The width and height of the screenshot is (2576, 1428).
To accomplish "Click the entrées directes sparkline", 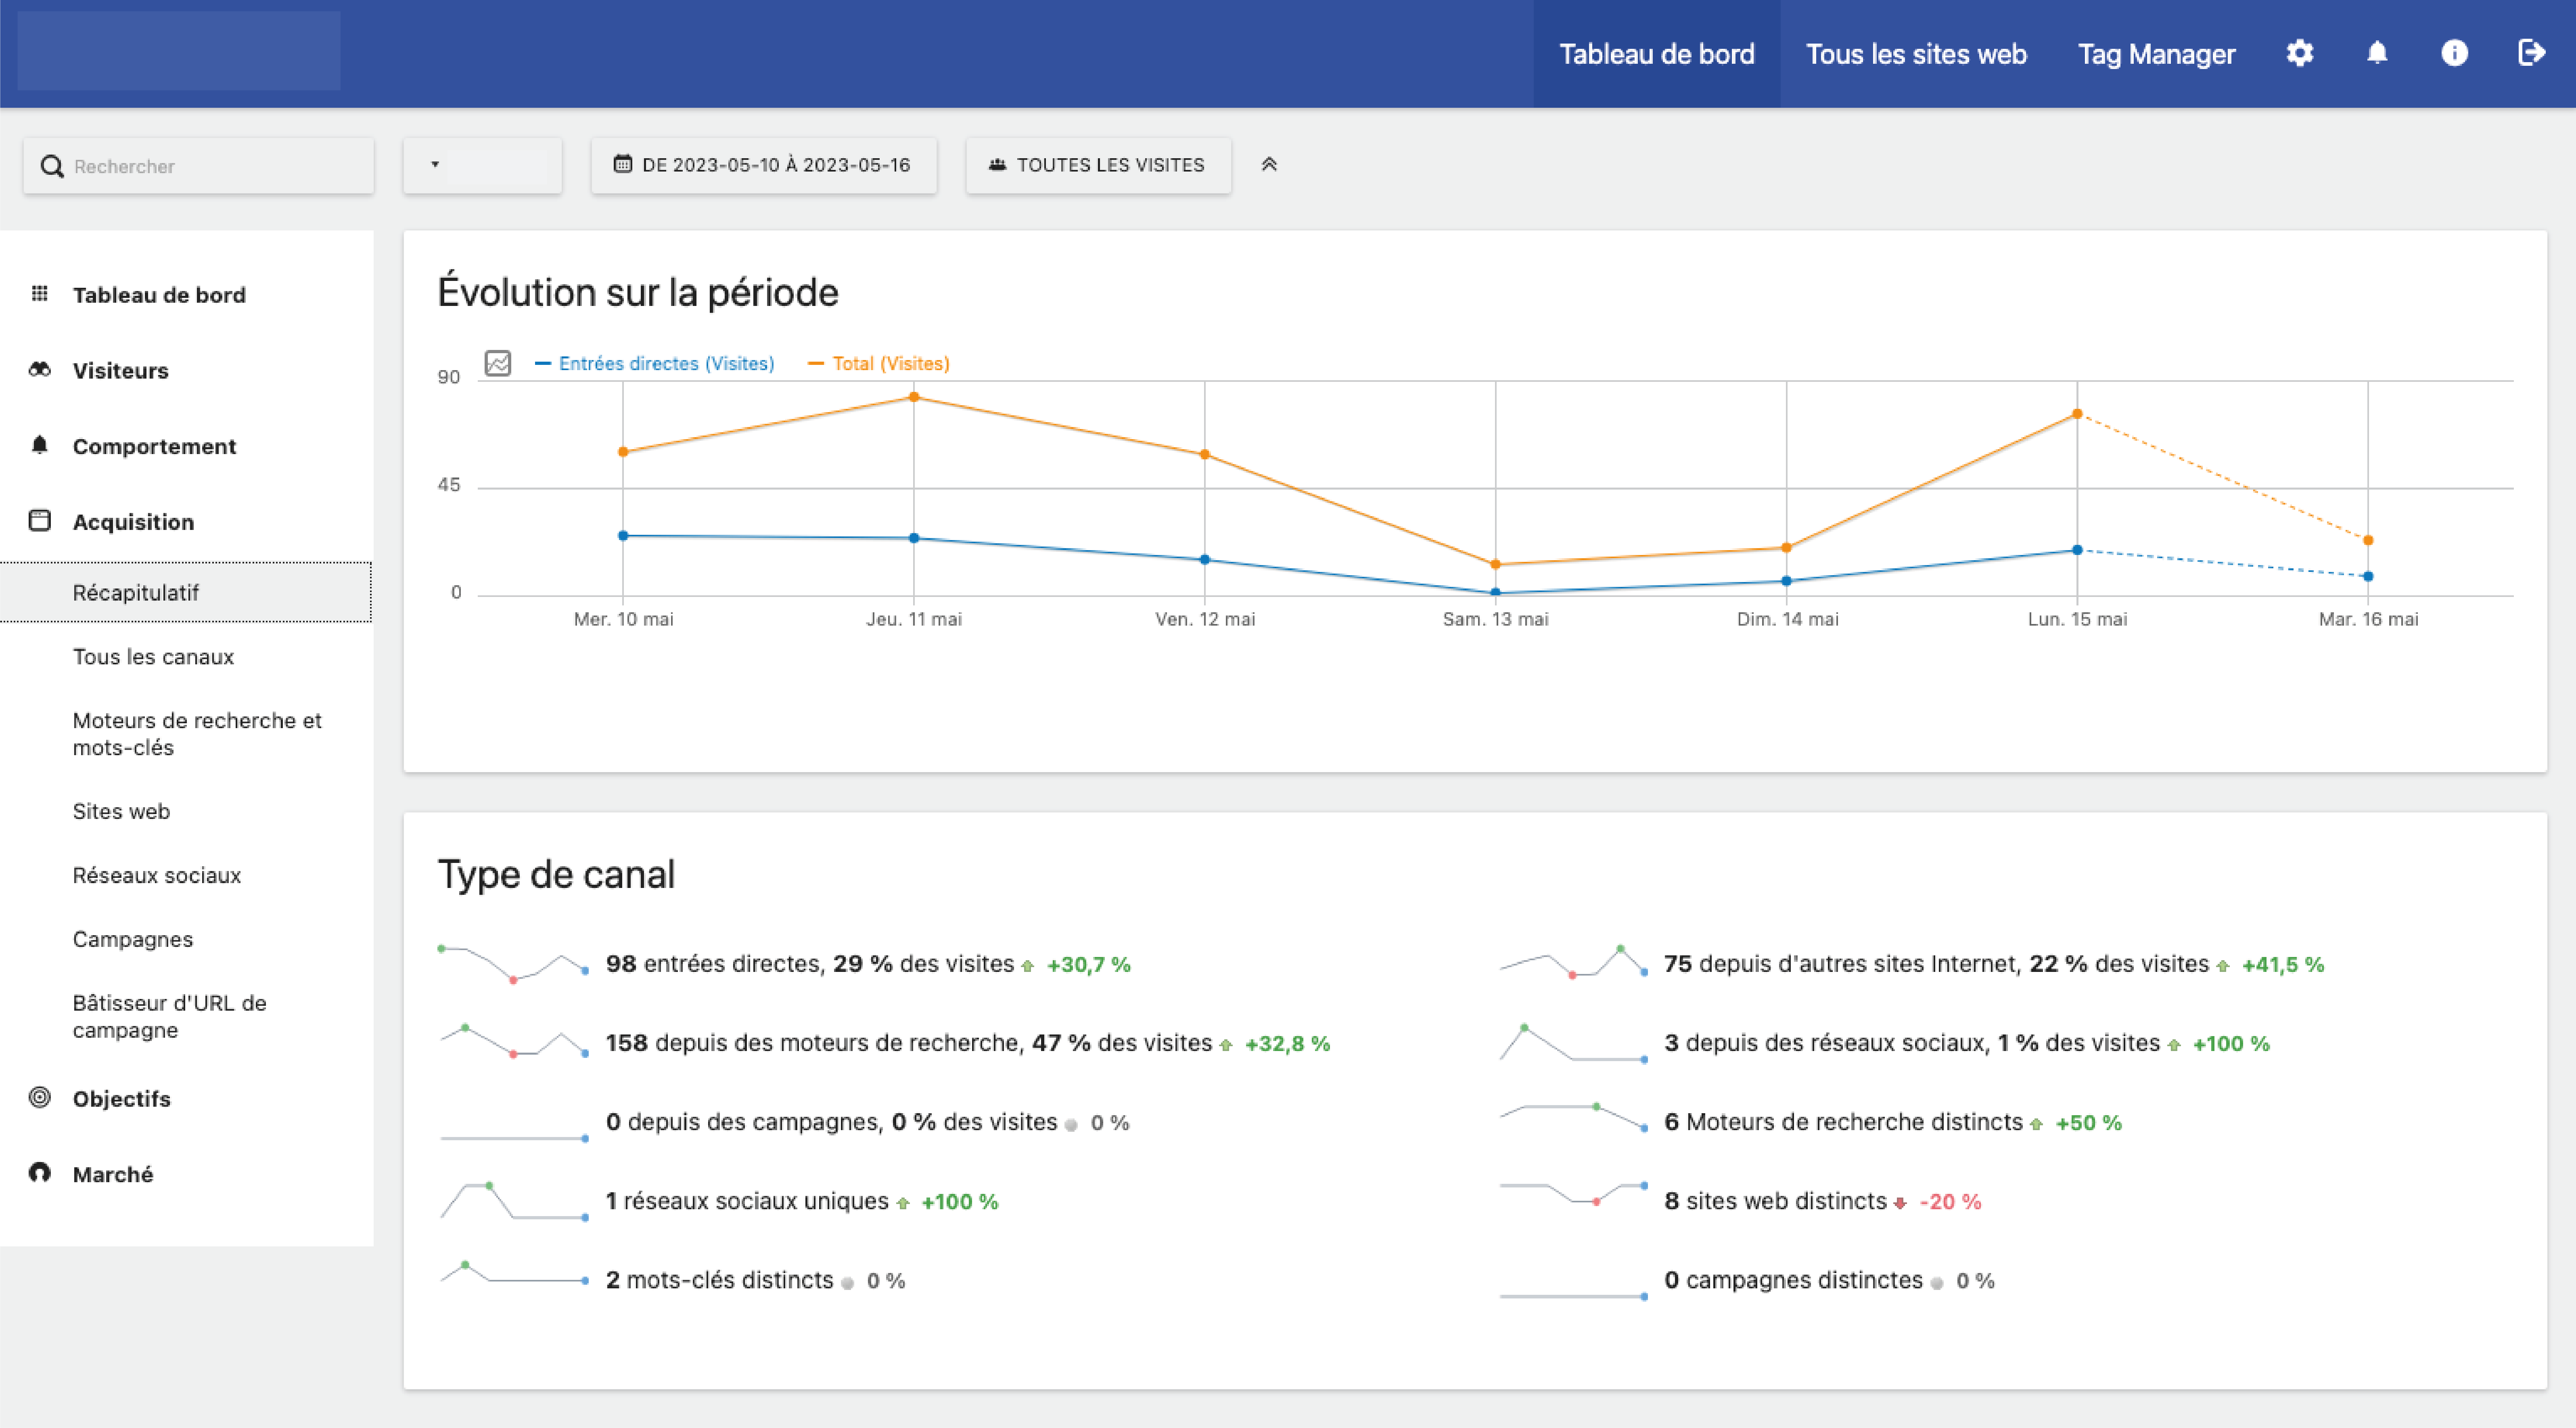I will 513,964.
